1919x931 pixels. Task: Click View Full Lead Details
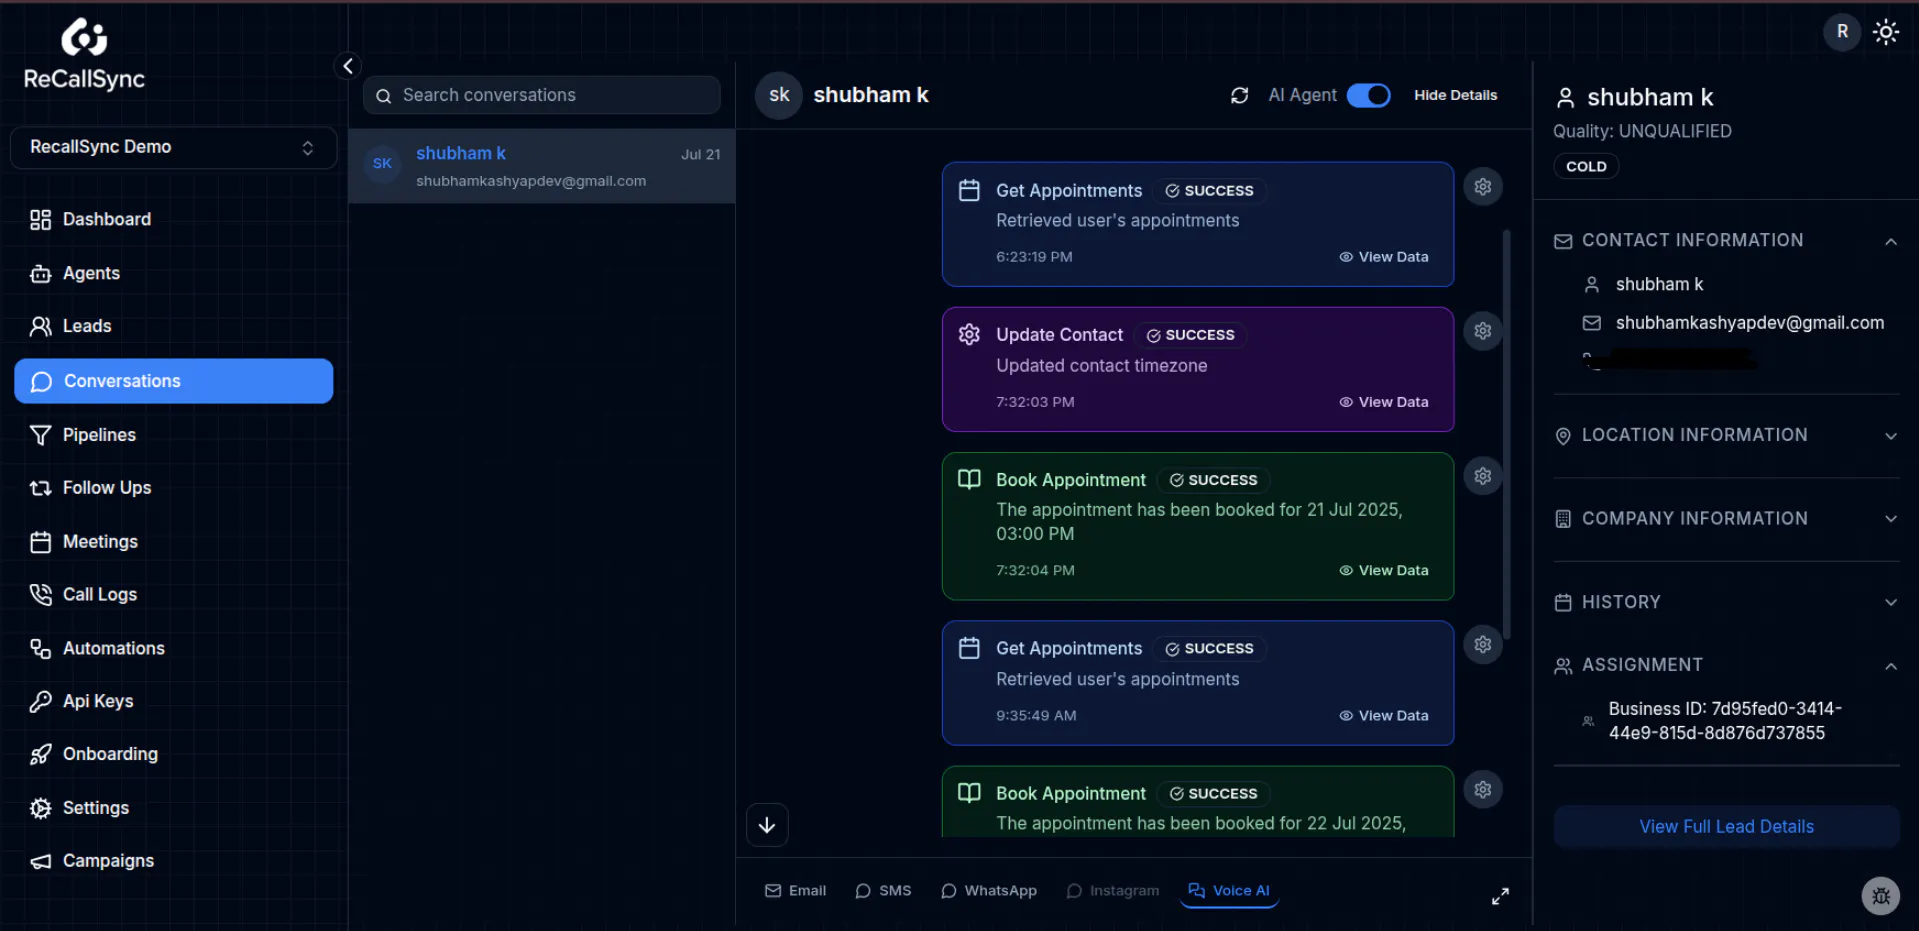(x=1726, y=827)
